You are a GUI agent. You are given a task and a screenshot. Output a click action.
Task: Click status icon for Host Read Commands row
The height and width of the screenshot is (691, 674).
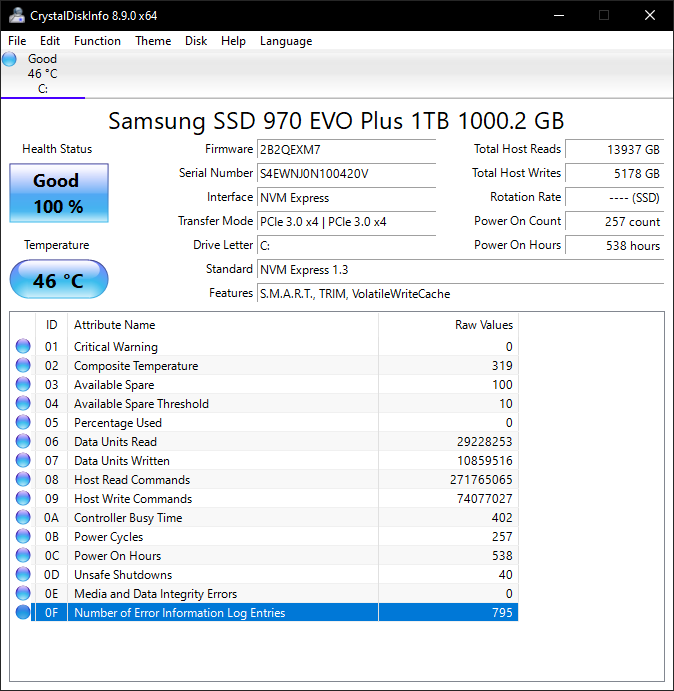(x=23, y=479)
